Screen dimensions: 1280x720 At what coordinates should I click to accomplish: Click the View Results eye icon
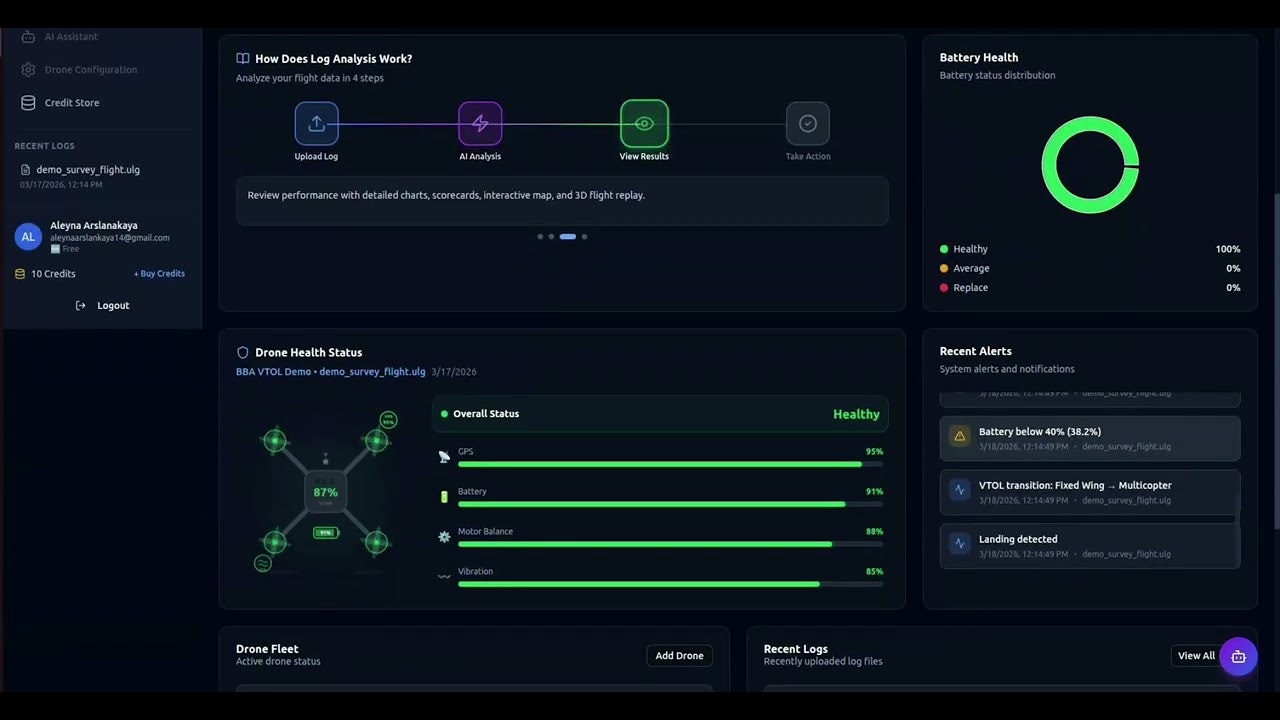coord(644,124)
